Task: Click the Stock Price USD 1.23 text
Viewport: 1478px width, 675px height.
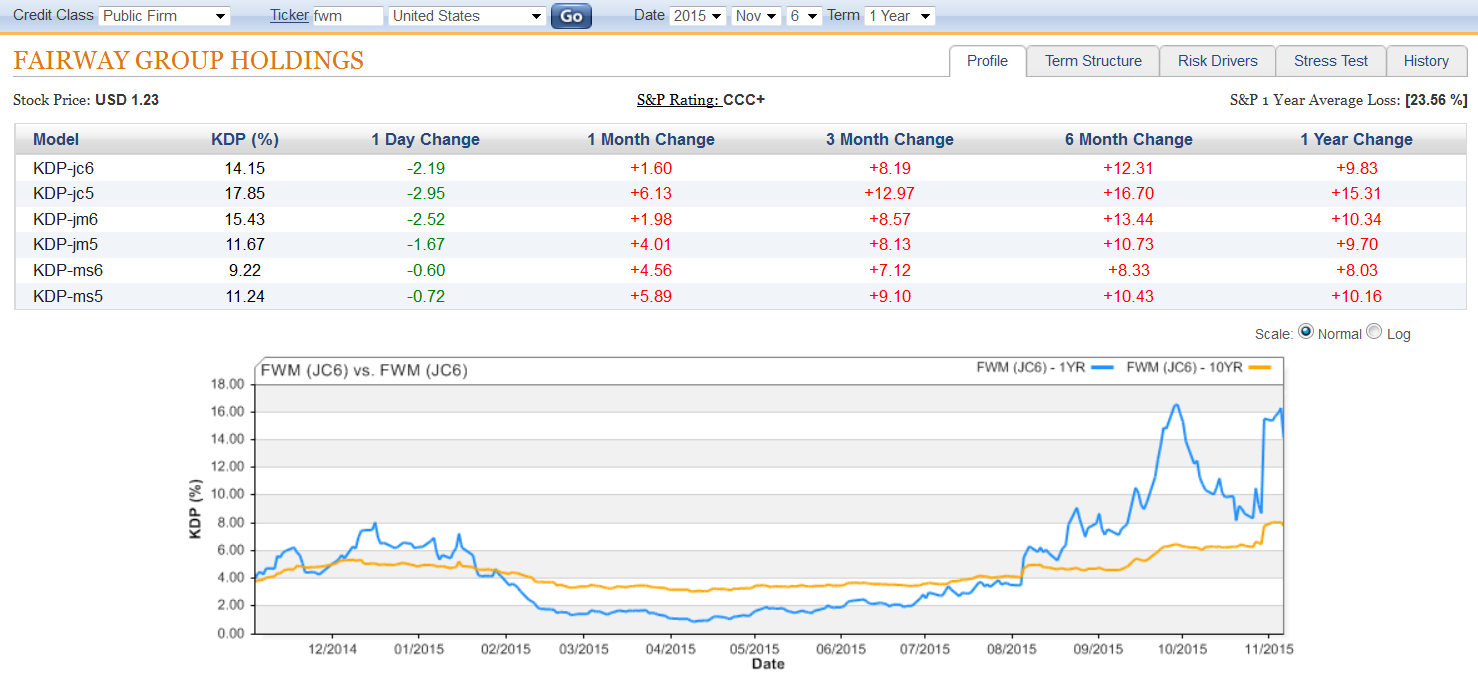Action: 86,100
